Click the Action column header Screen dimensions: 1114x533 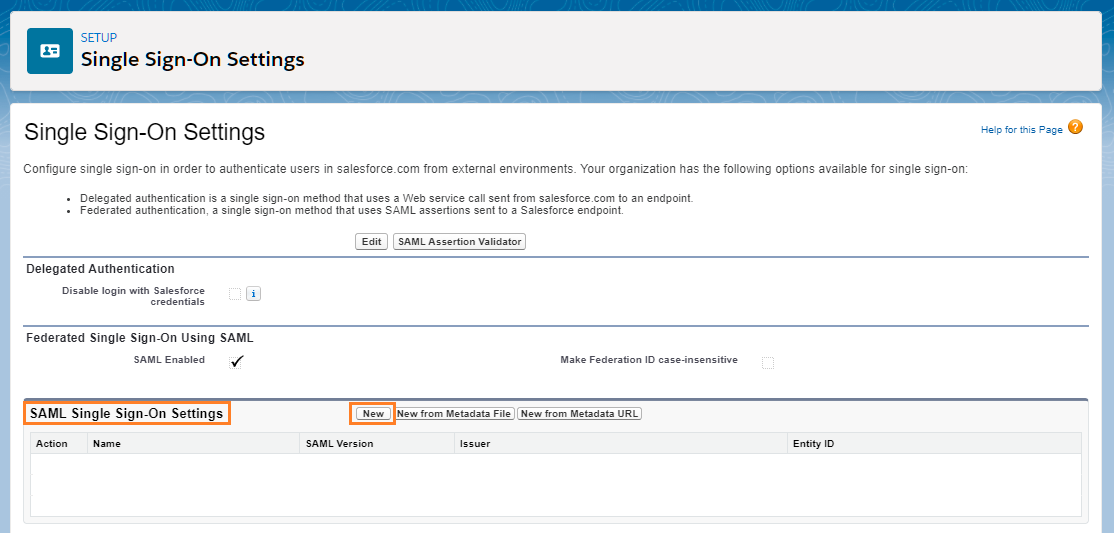click(52, 443)
